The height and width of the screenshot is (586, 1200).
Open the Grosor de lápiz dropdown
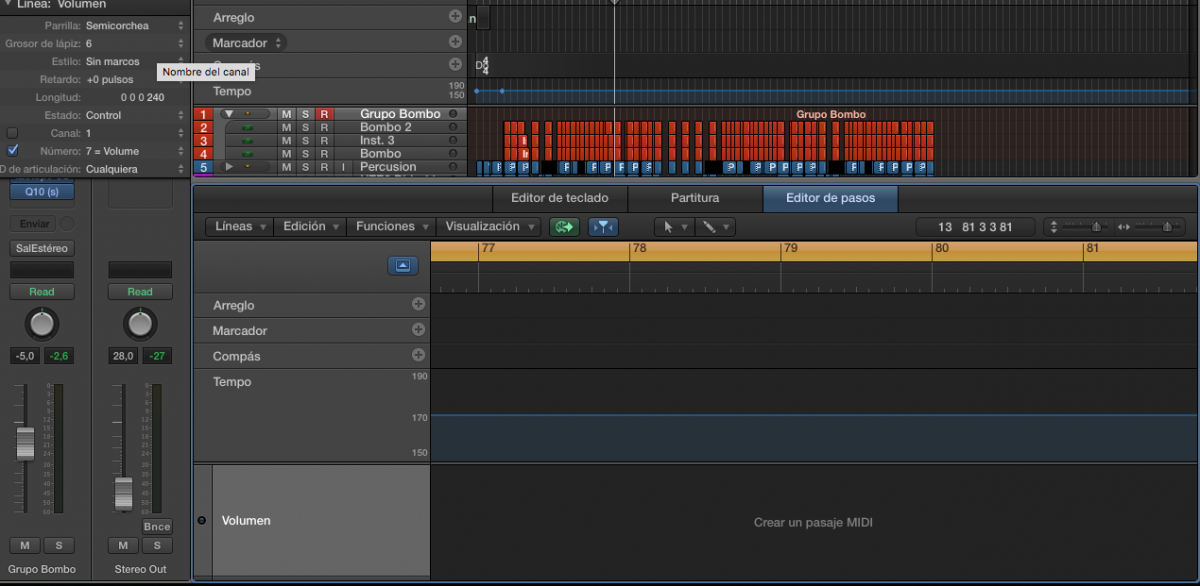tap(135, 44)
